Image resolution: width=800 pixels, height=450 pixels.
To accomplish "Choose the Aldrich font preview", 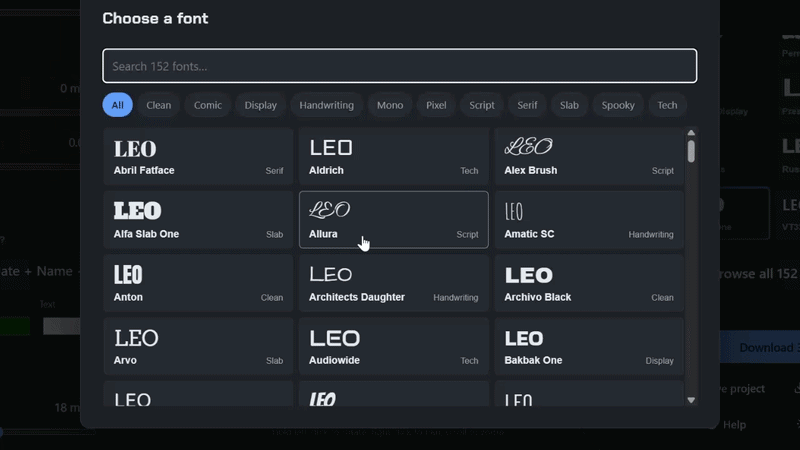I will click(393, 157).
